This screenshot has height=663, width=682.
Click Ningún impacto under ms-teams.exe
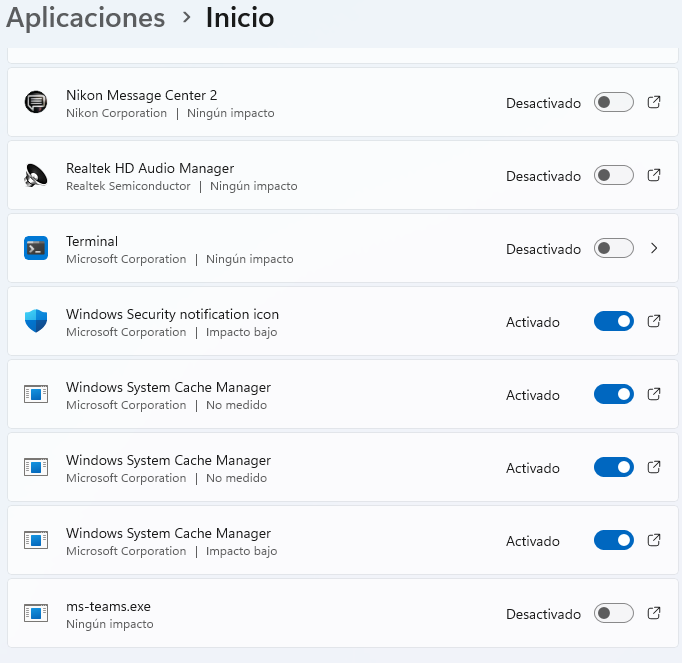pos(110,624)
